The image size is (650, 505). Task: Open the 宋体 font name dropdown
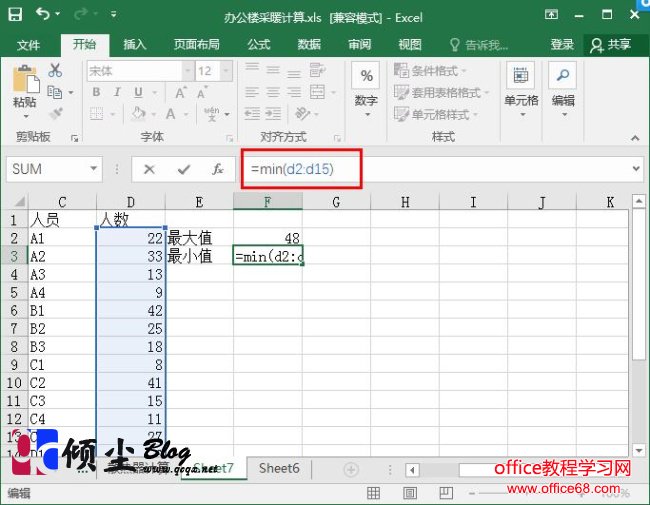coord(188,71)
